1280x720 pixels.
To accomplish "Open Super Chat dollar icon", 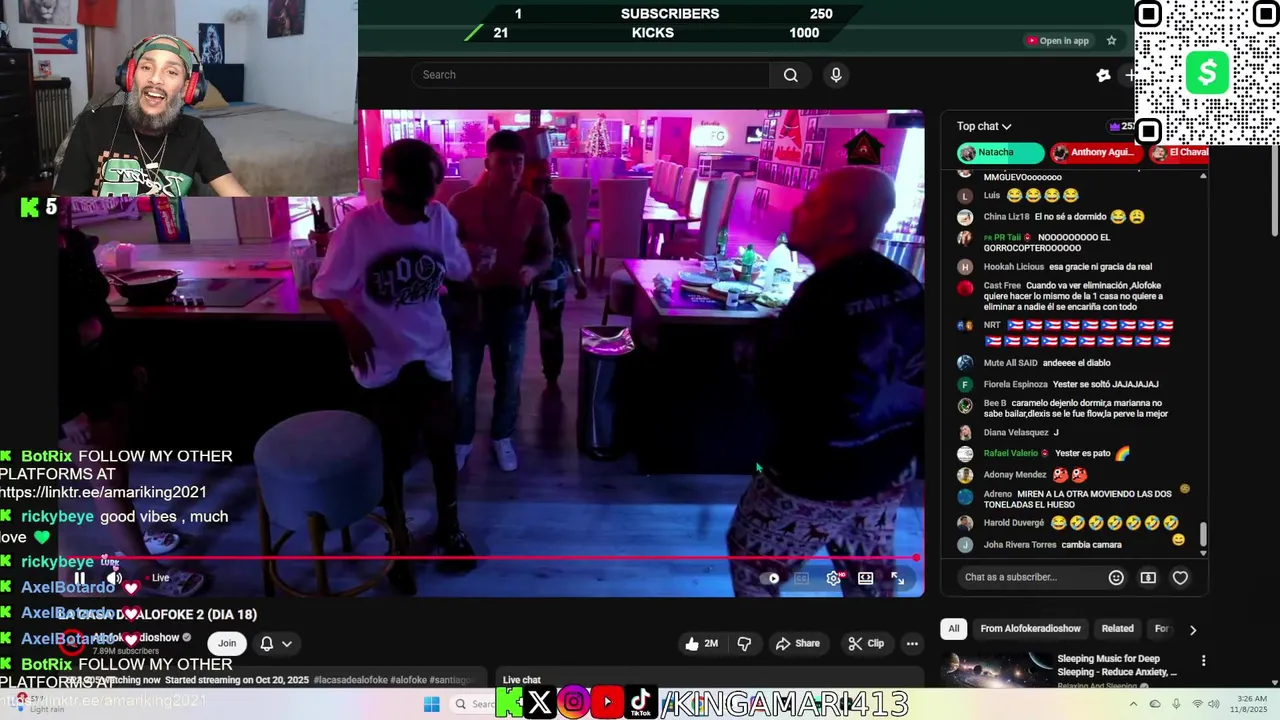I will tap(1148, 577).
